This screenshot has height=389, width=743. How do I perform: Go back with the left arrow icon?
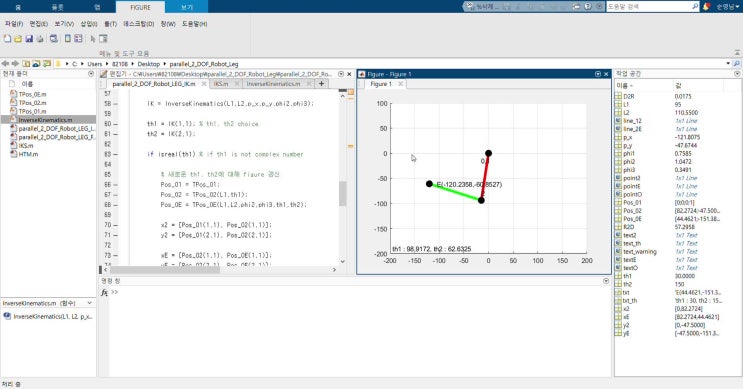5,63
